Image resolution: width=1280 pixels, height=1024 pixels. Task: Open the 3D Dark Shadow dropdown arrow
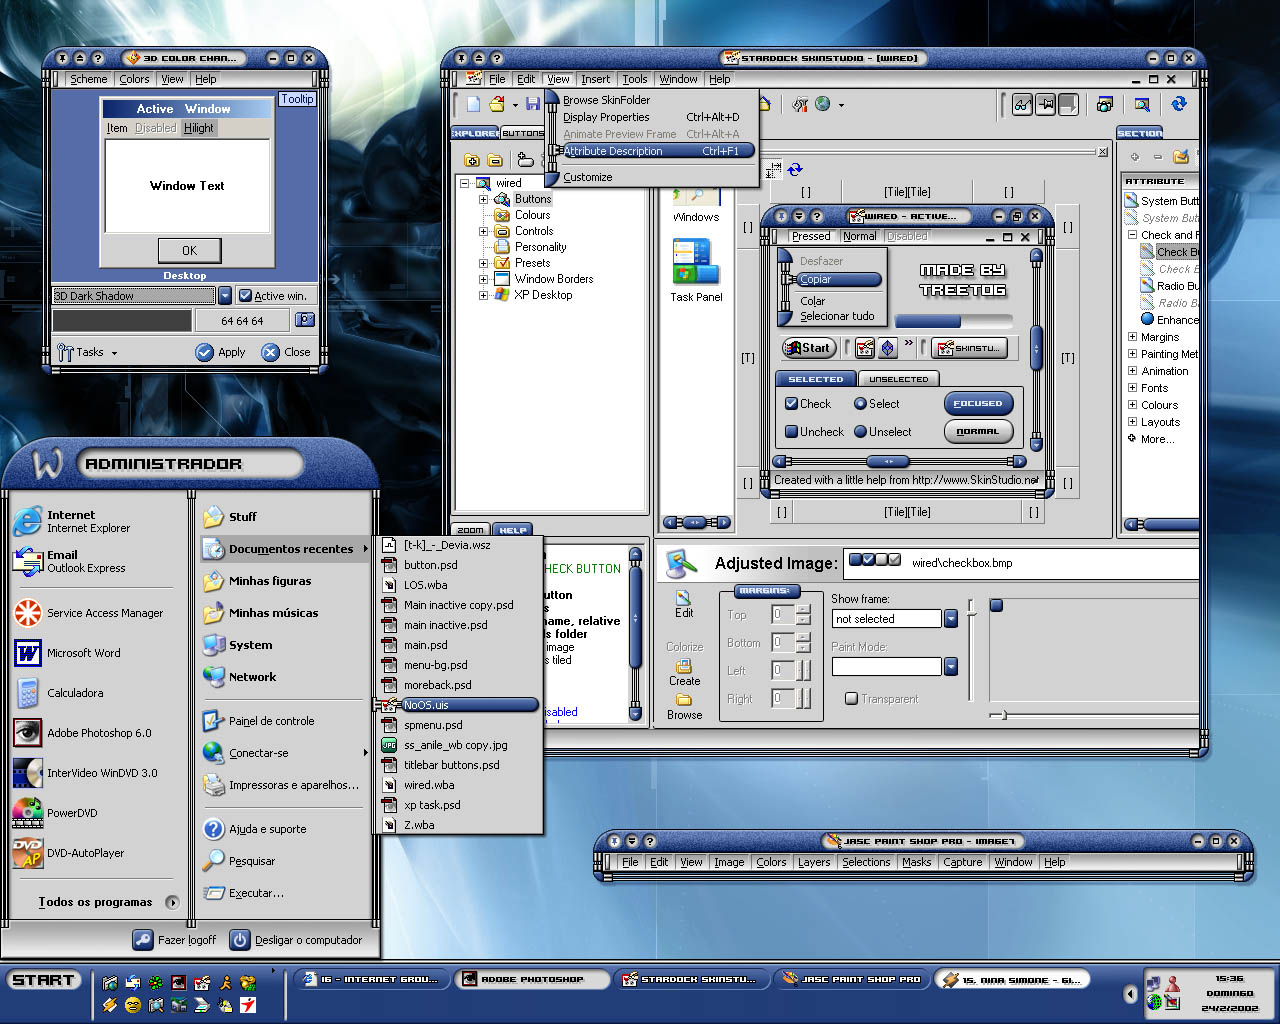pyautogui.click(x=225, y=296)
